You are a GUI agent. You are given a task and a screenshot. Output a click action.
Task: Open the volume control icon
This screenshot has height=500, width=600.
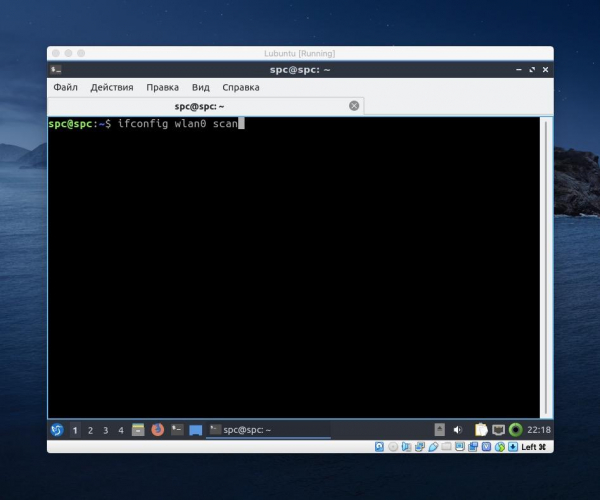tap(458, 430)
